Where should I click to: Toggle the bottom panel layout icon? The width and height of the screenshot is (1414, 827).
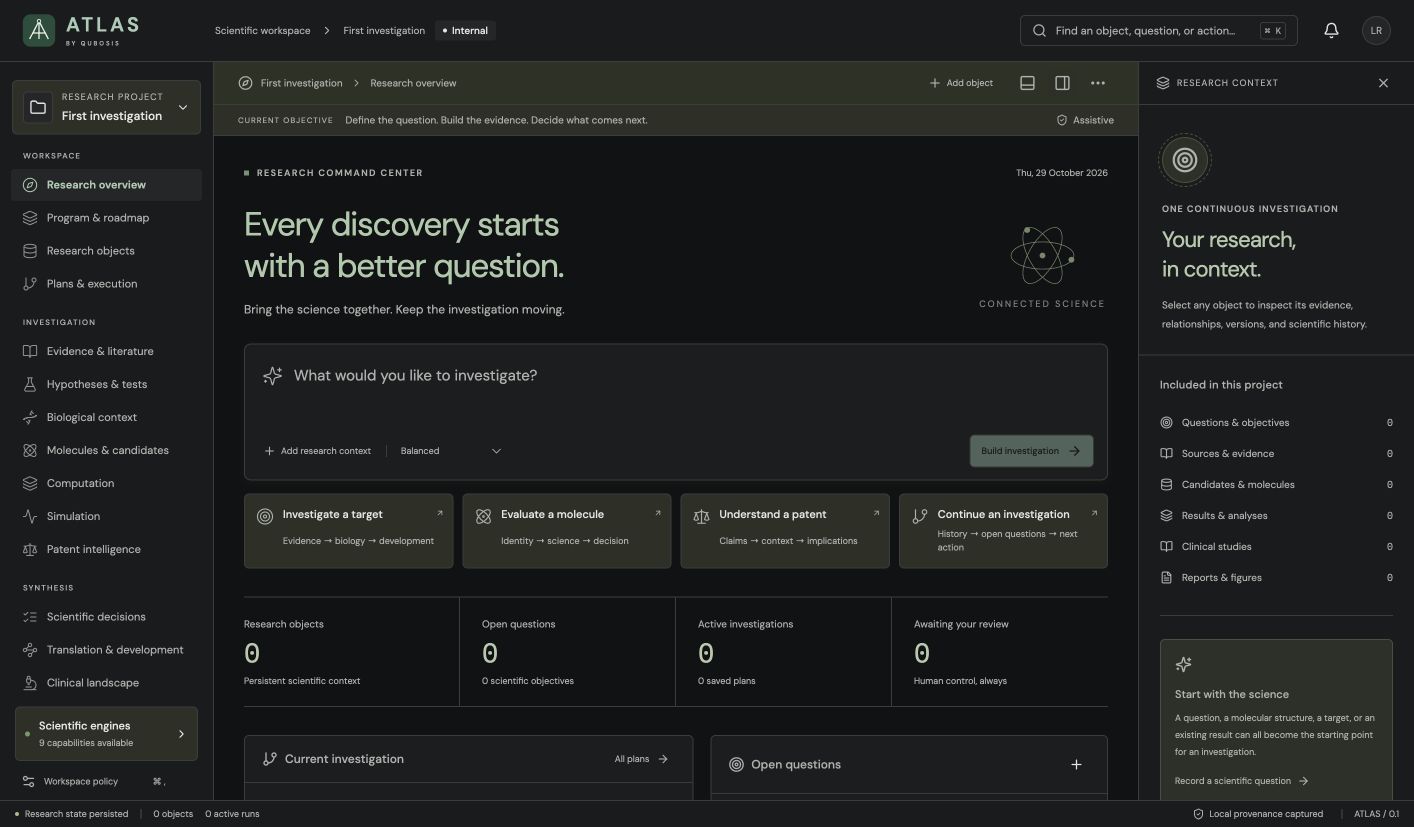click(1027, 83)
